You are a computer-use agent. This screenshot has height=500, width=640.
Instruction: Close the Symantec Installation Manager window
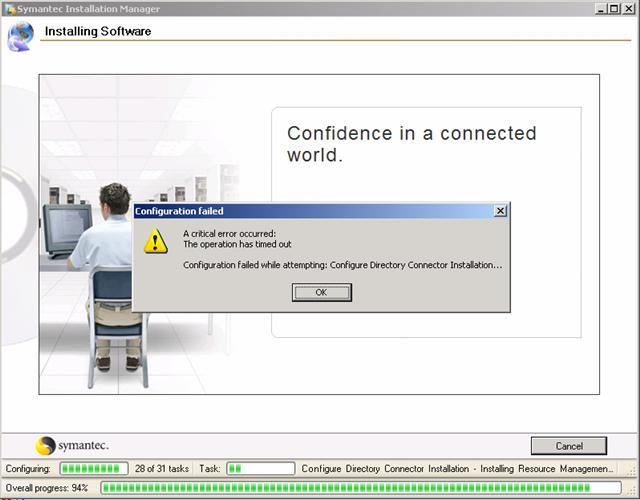tap(629, 7)
